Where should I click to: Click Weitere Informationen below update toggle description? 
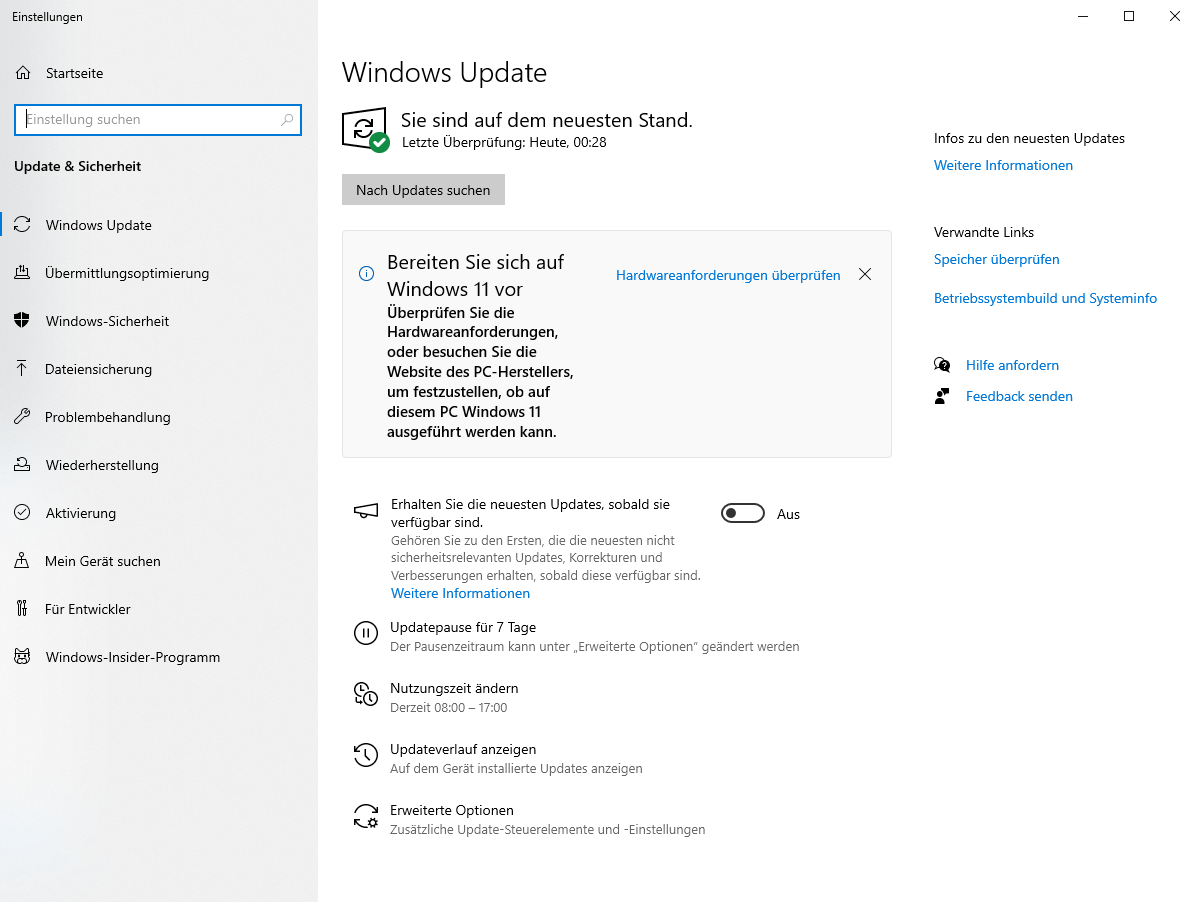pyautogui.click(x=460, y=593)
